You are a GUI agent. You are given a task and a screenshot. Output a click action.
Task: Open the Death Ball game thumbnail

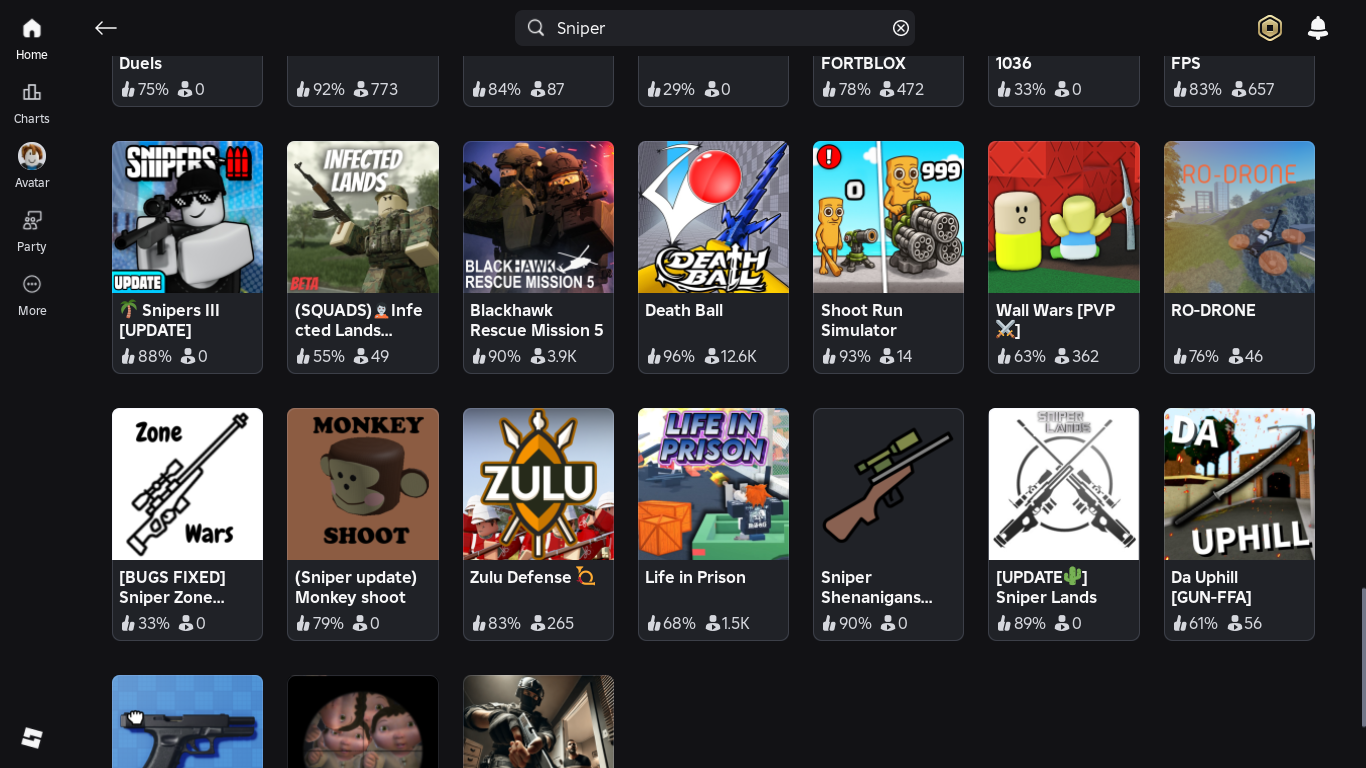point(713,217)
